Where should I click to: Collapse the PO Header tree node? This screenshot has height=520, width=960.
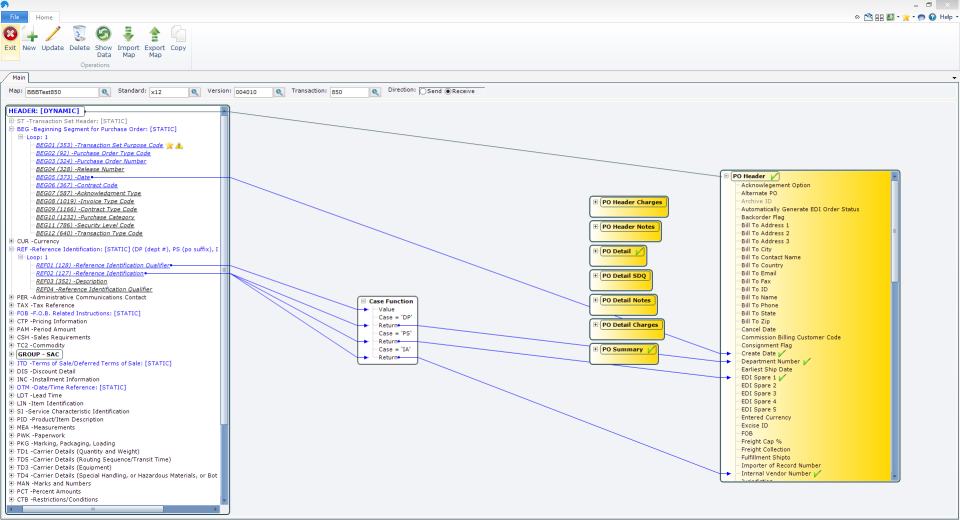click(x=727, y=176)
